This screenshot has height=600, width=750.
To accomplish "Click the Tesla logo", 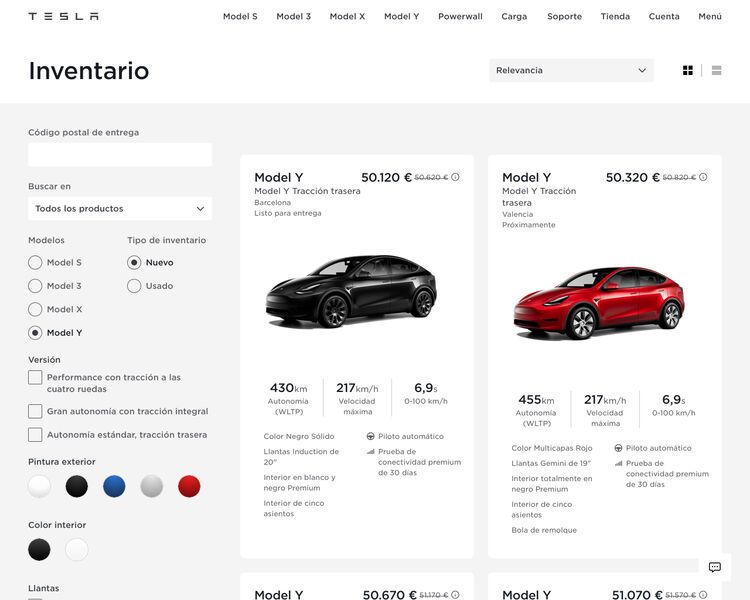I will (x=64, y=16).
